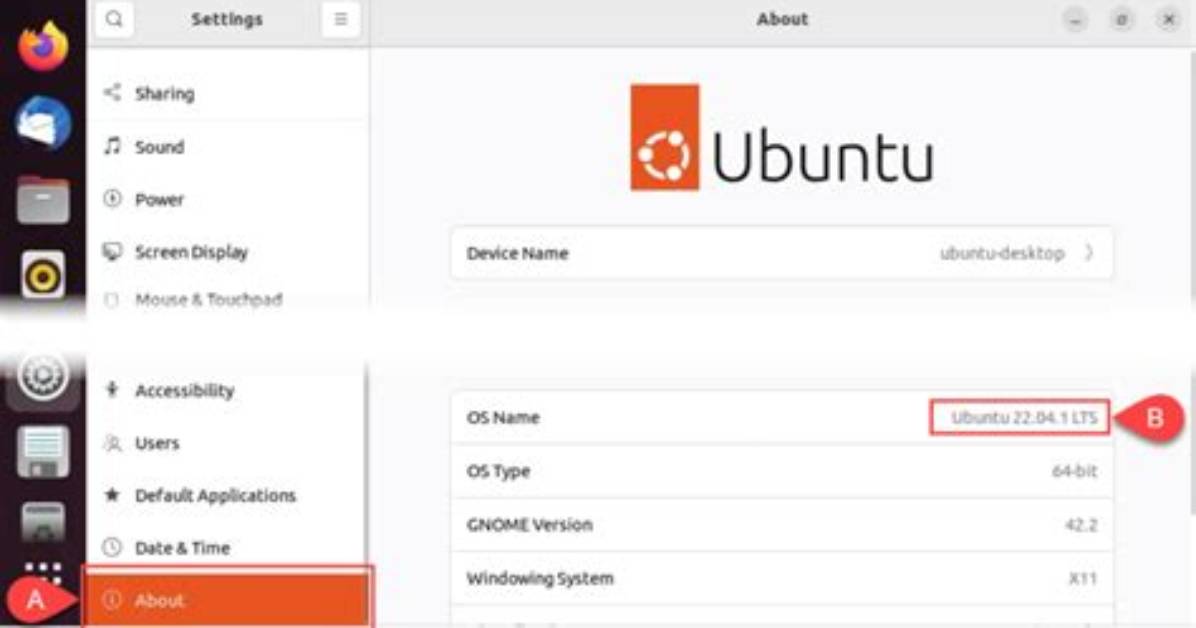Minimize the Settings window
Viewport: 1196px width, 628px height.
point(1075,19)
